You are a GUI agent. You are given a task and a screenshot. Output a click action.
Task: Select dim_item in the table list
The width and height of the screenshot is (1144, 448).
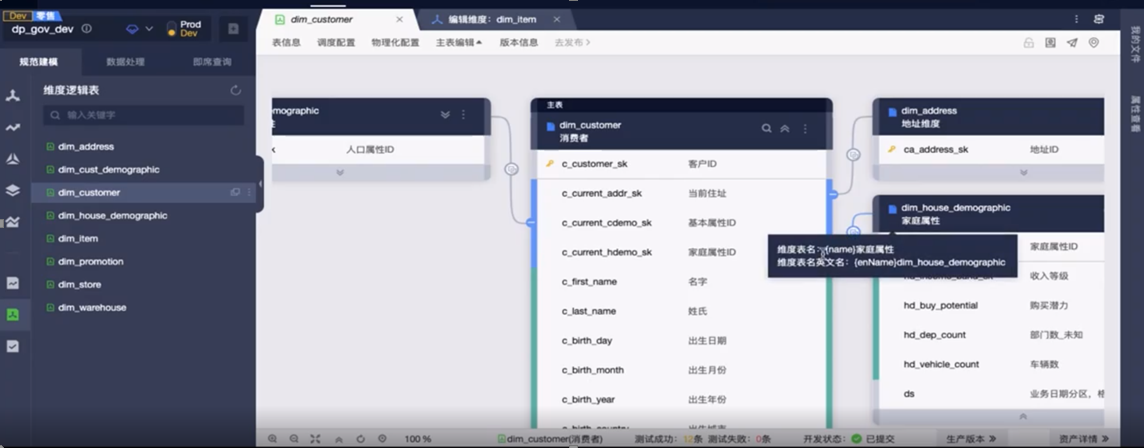click(78, 239)
